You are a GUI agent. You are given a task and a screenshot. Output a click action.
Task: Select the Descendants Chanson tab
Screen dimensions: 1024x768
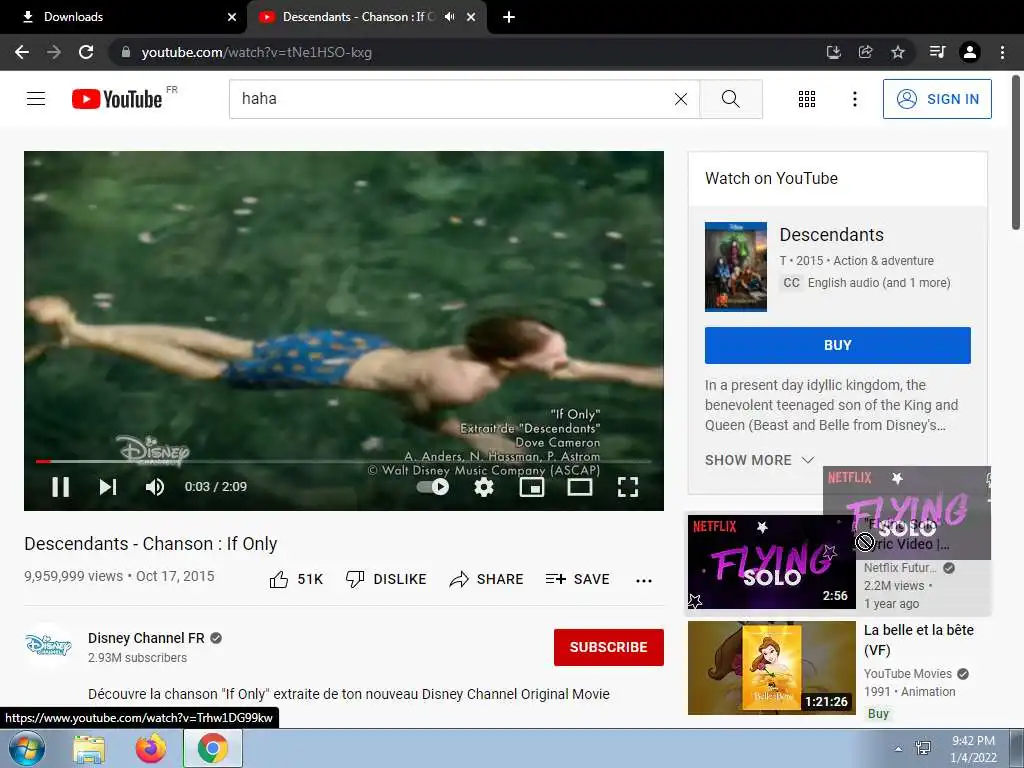[358, 17]
